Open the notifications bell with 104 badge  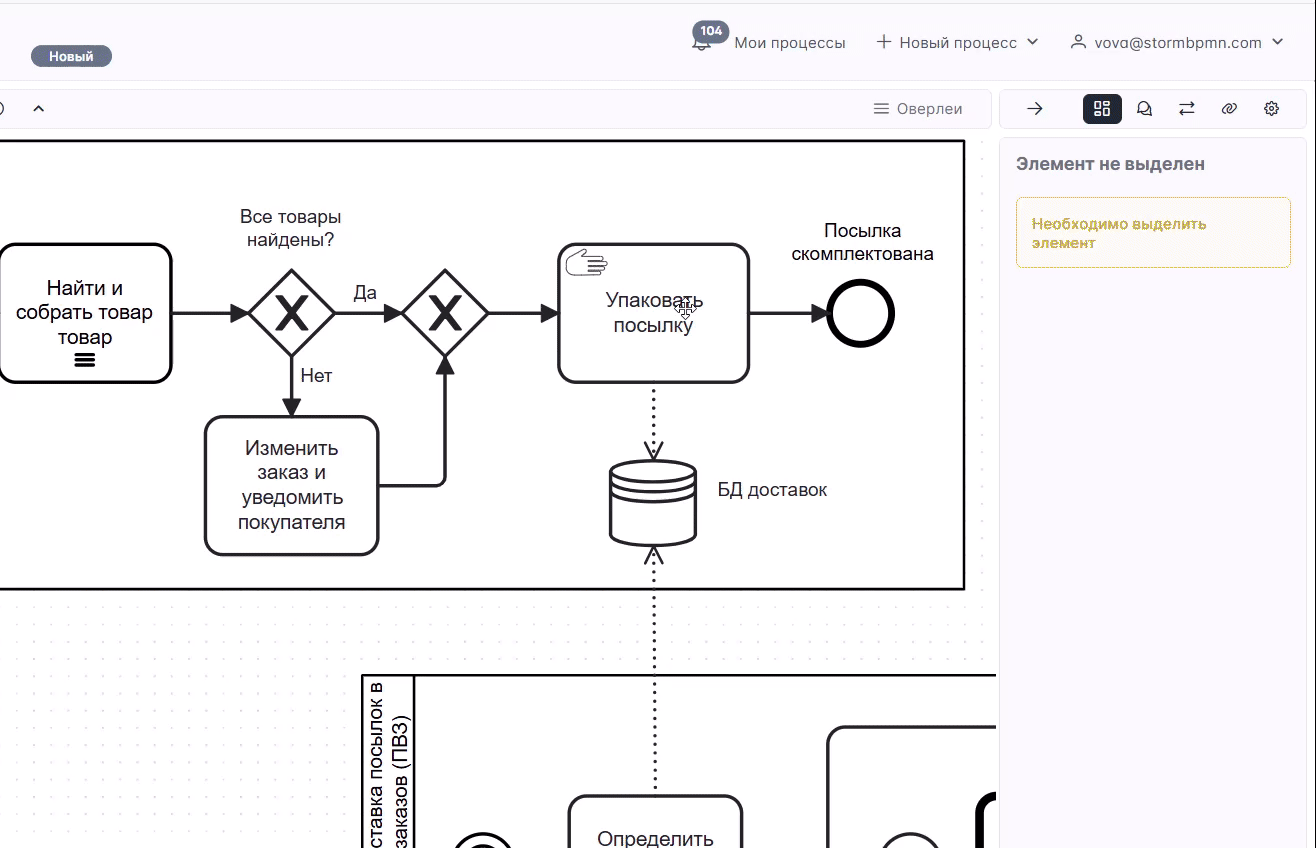702,42
